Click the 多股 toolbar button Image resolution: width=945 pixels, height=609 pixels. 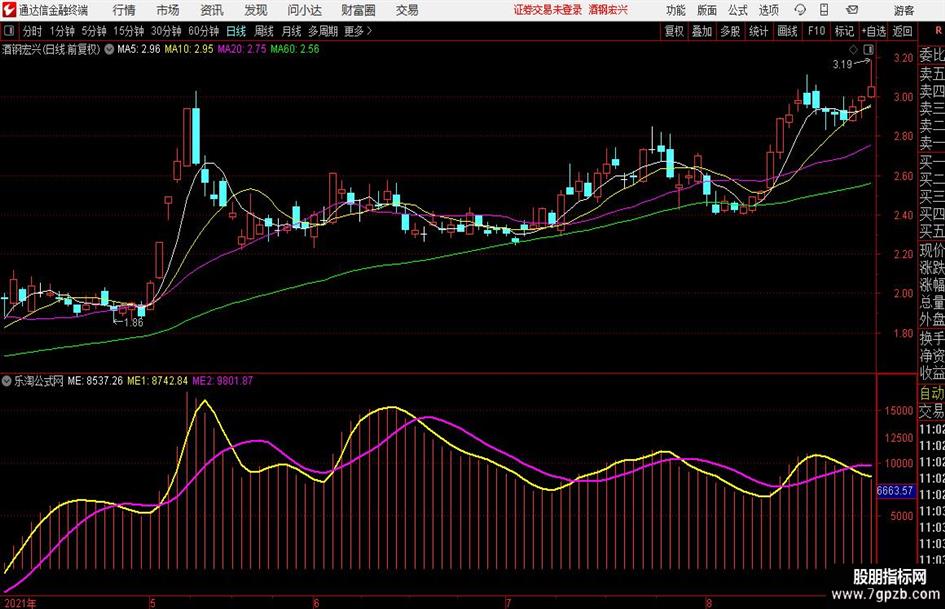tap(730, 31)
